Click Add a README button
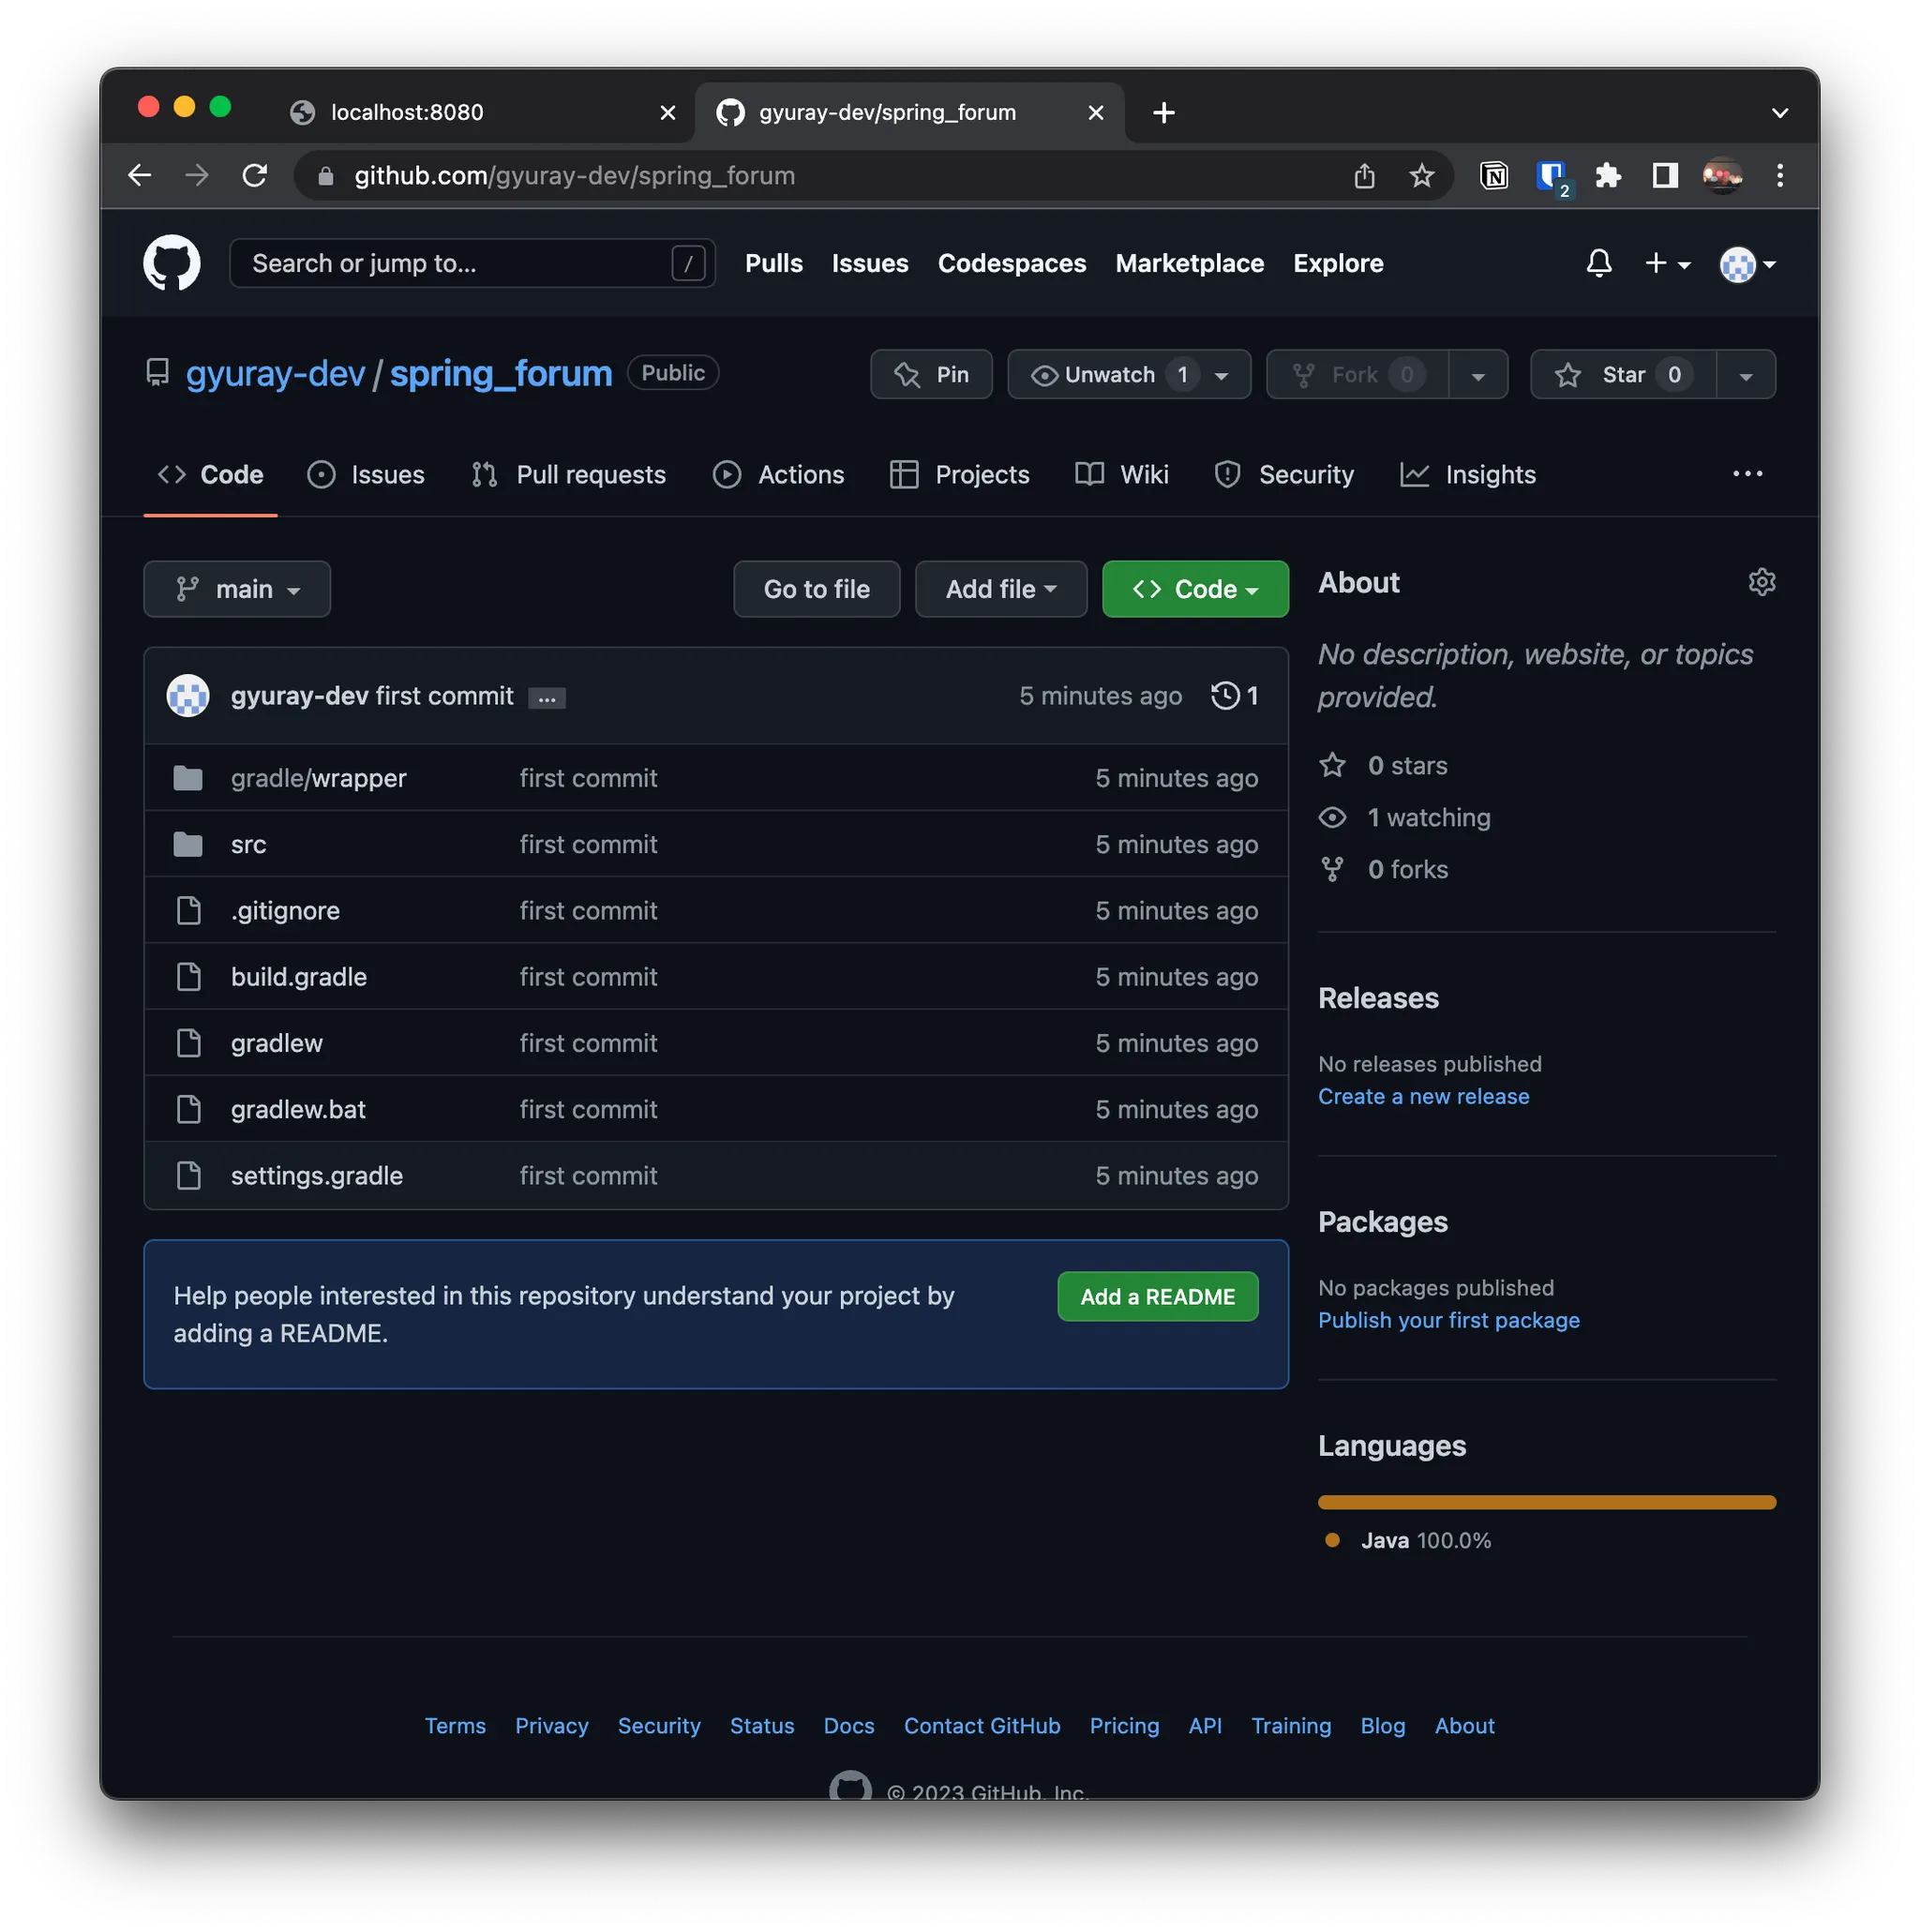The image size is (1920, 1932). pos(1157,1297)
